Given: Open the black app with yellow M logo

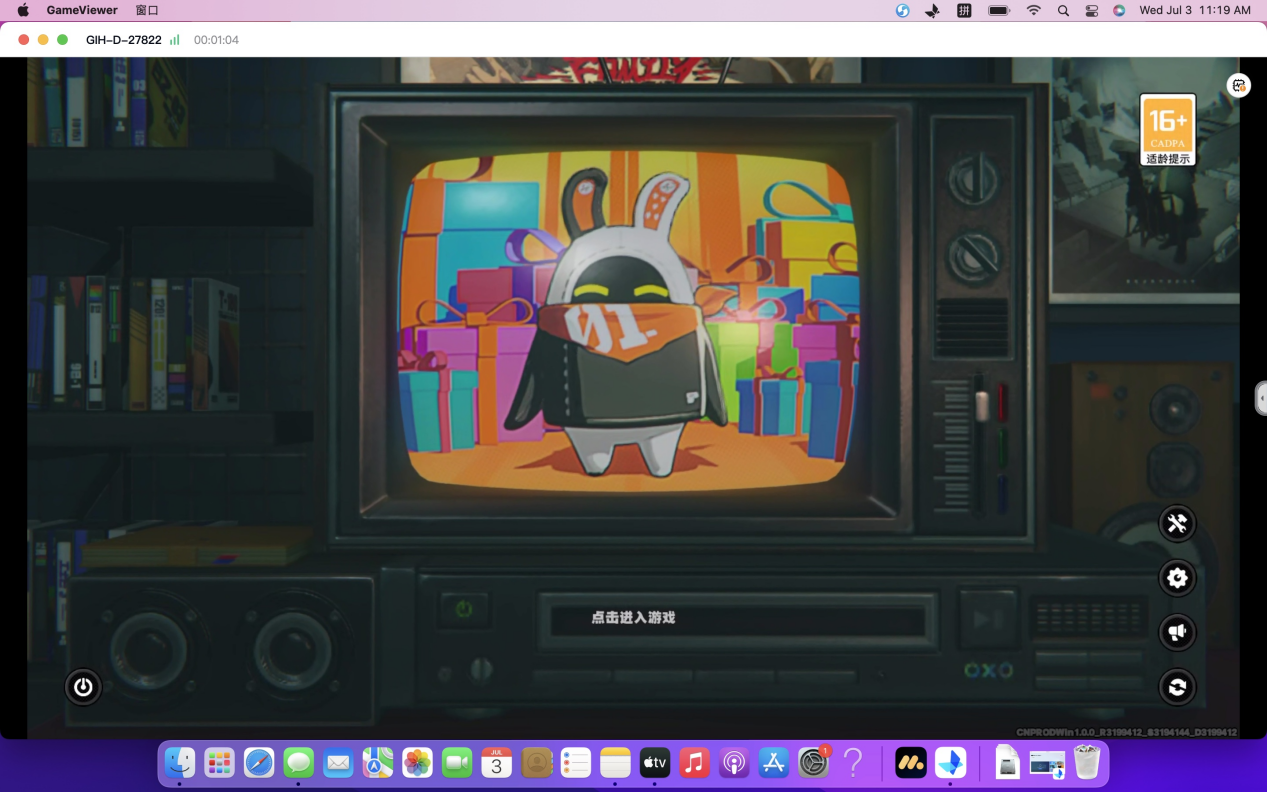Looking at the screenshot, I should (x=911, y=763).
